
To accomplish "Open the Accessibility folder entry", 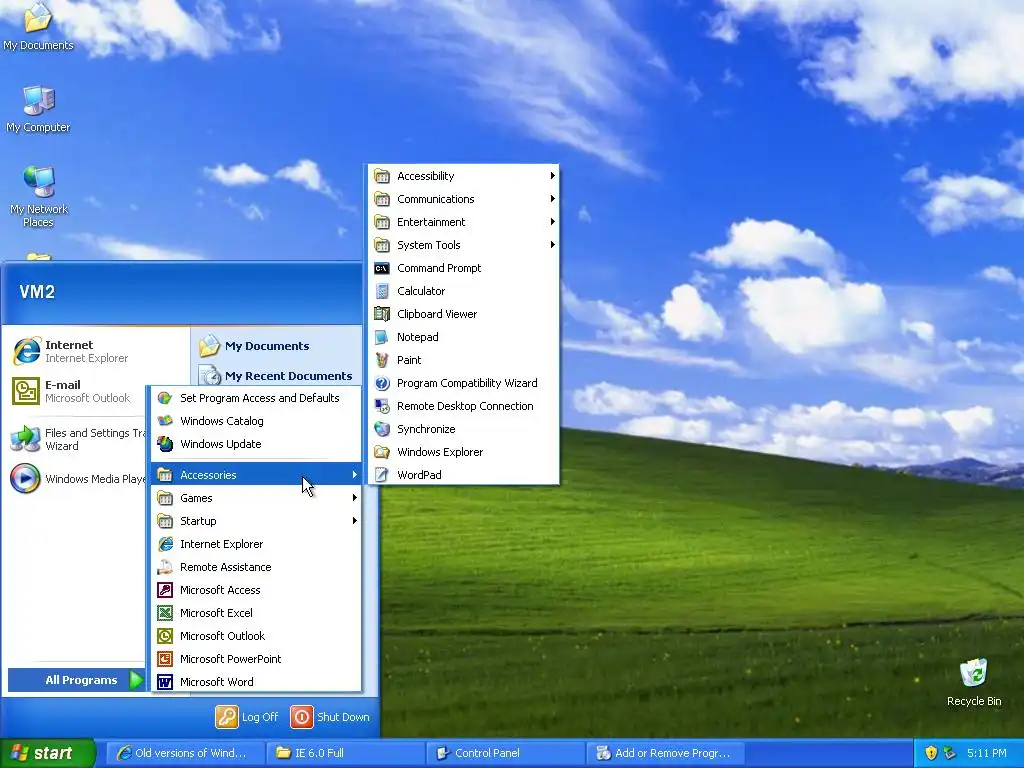I will click(464, 176).
